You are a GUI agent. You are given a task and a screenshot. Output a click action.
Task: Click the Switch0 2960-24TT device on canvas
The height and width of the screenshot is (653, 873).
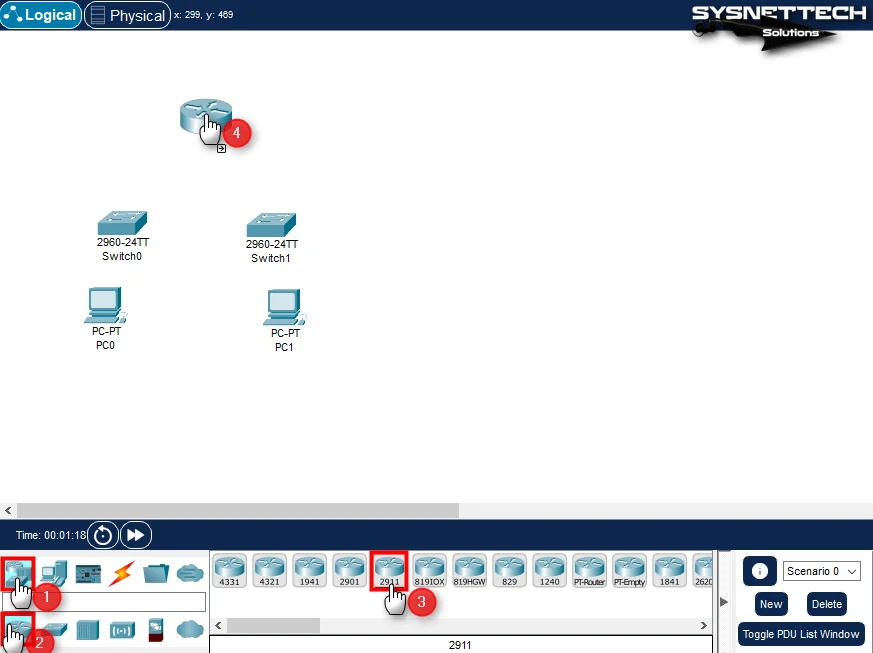coord(122,222)
